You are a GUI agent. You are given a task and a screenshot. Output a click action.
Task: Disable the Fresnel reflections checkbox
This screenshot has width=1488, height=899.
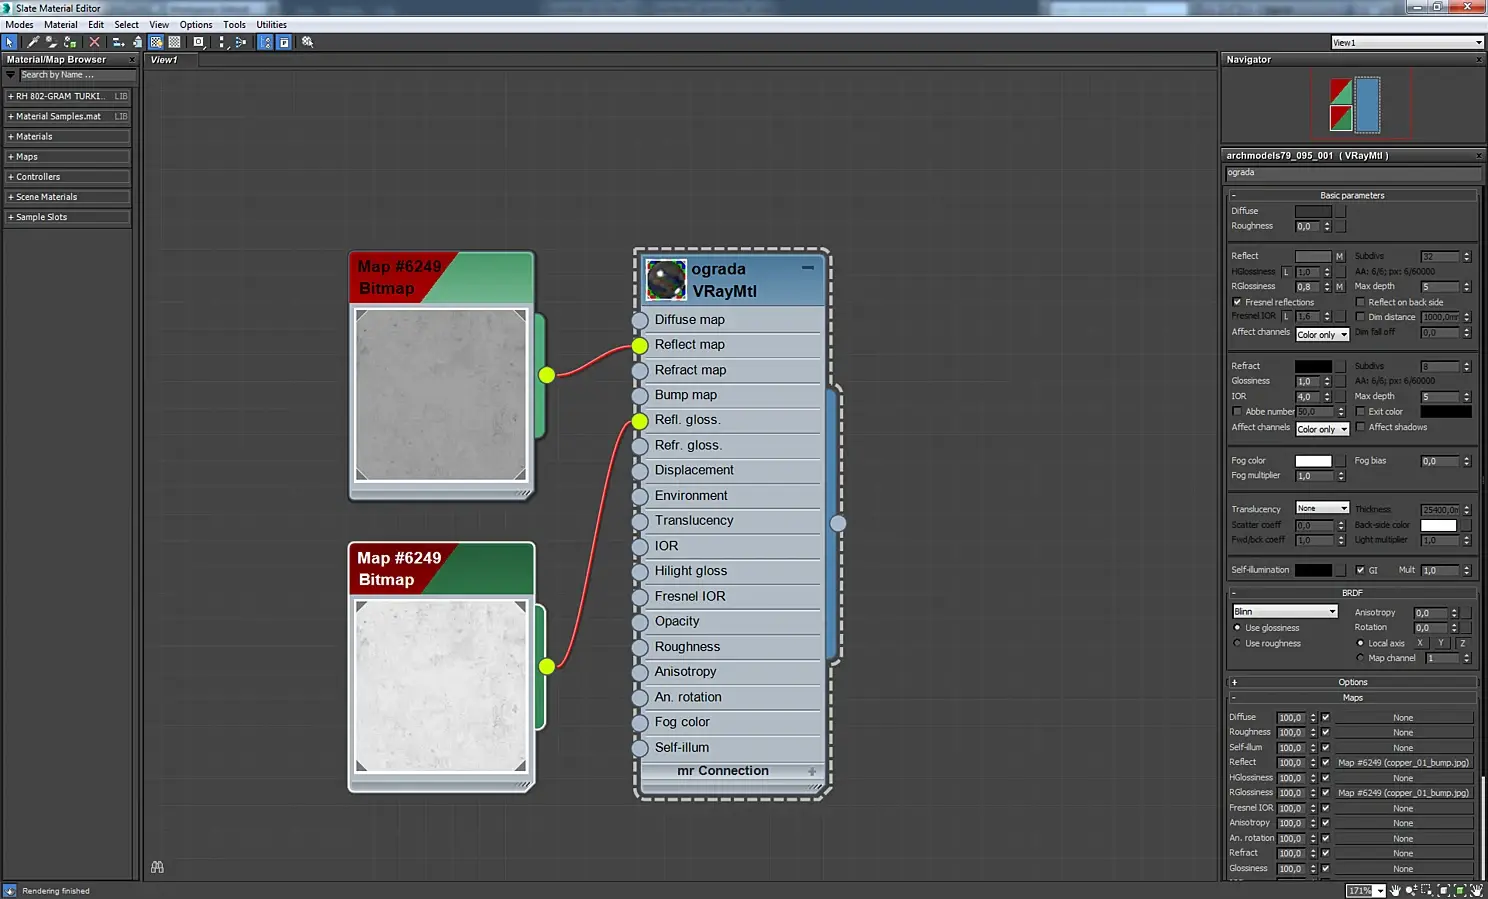click(x=1237, y=302)
